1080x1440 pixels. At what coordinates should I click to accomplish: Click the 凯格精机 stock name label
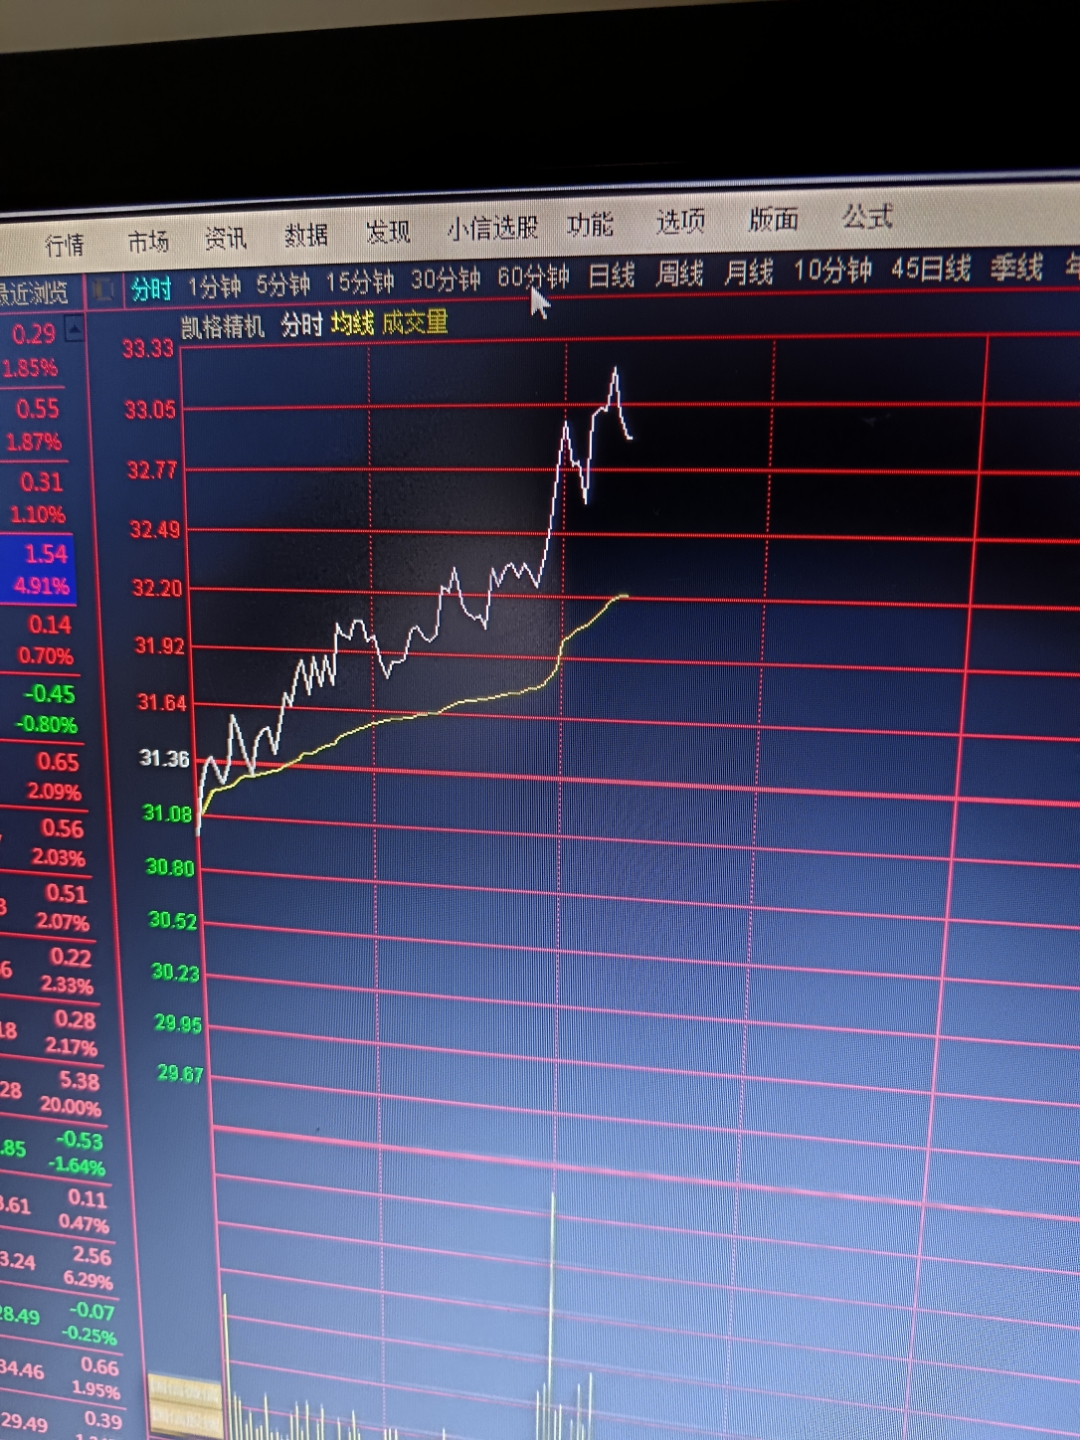coord(223,326)
